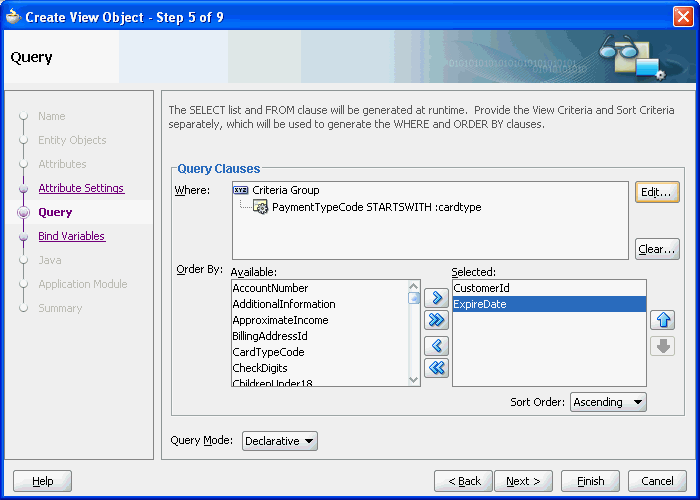
Task: Go to the Bind Variables step
Action: tap(72, 236)
